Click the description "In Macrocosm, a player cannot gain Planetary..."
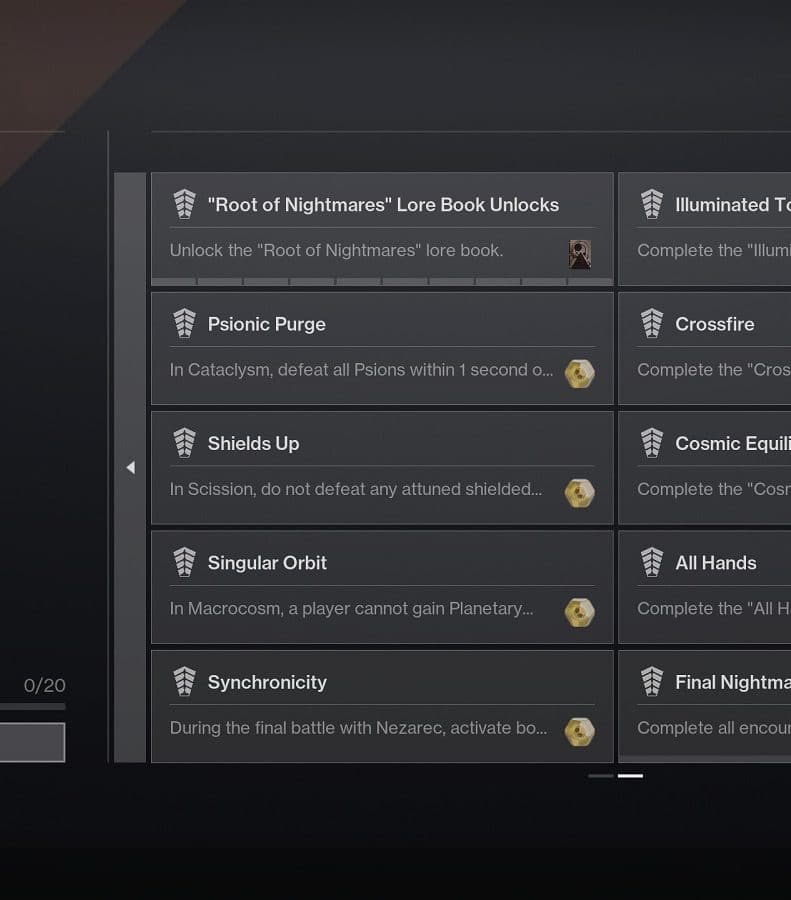This screenshot has width=791, height=900. [351, 608]
